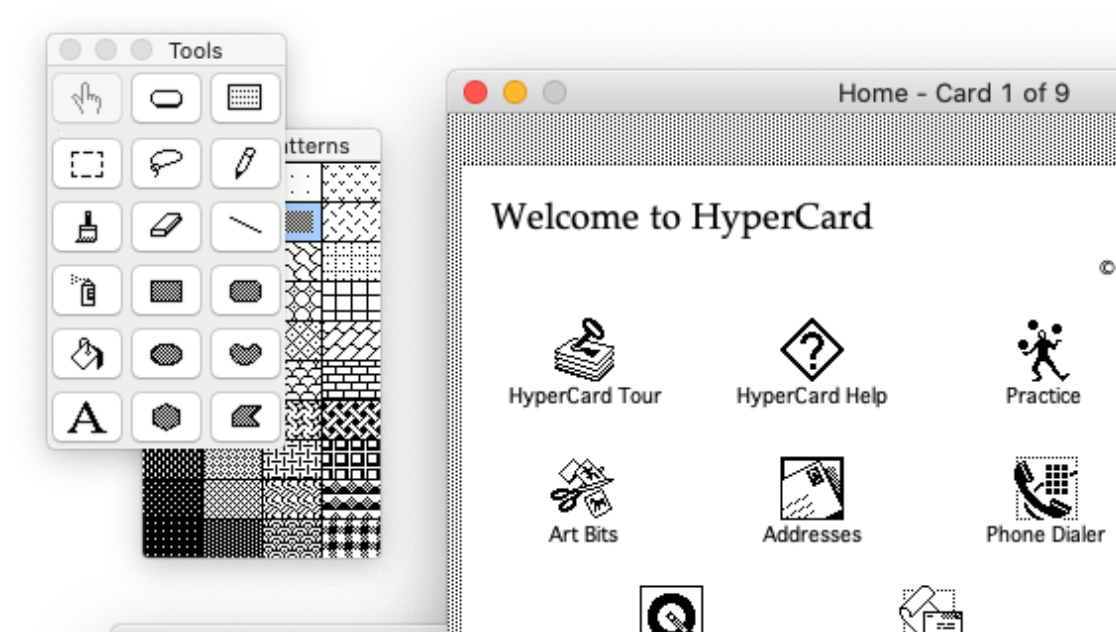Viewport: 1116px width, 632px height.
Task: Open the Addresses envelope icon
Action: pos(811,488)
